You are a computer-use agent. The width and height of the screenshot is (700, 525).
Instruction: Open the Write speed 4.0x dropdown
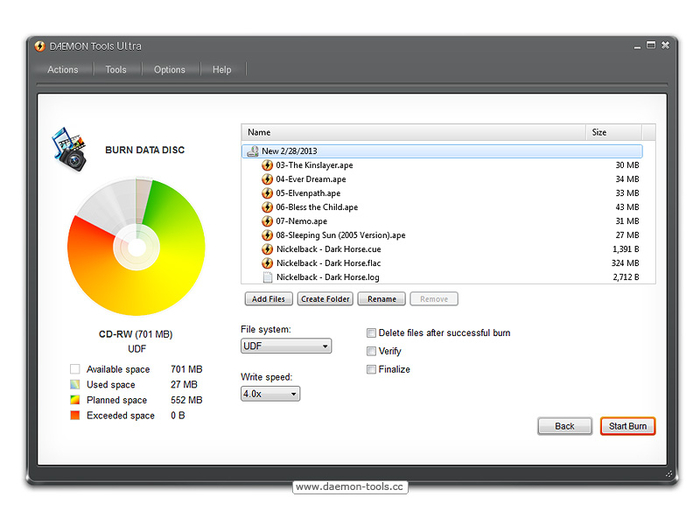pyautogui.click(x=271, y=394)
